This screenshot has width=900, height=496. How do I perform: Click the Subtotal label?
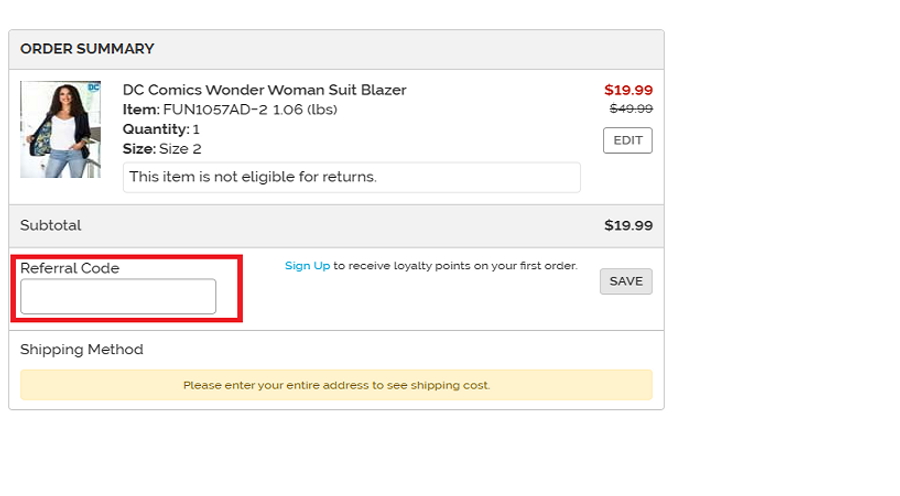click(x=51, y=226)
